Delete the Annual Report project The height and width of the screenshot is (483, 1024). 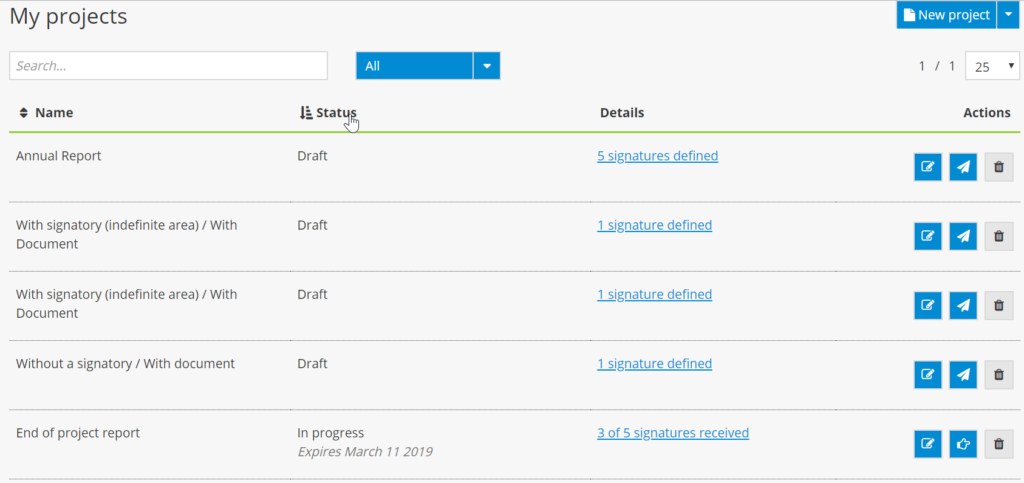click(x=998, y=167)
